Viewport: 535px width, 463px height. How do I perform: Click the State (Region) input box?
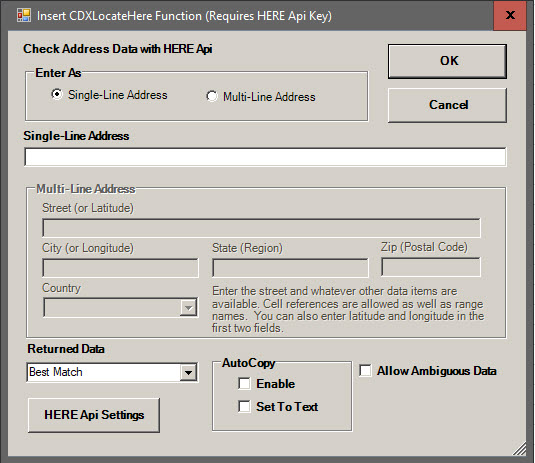[290, 267]
